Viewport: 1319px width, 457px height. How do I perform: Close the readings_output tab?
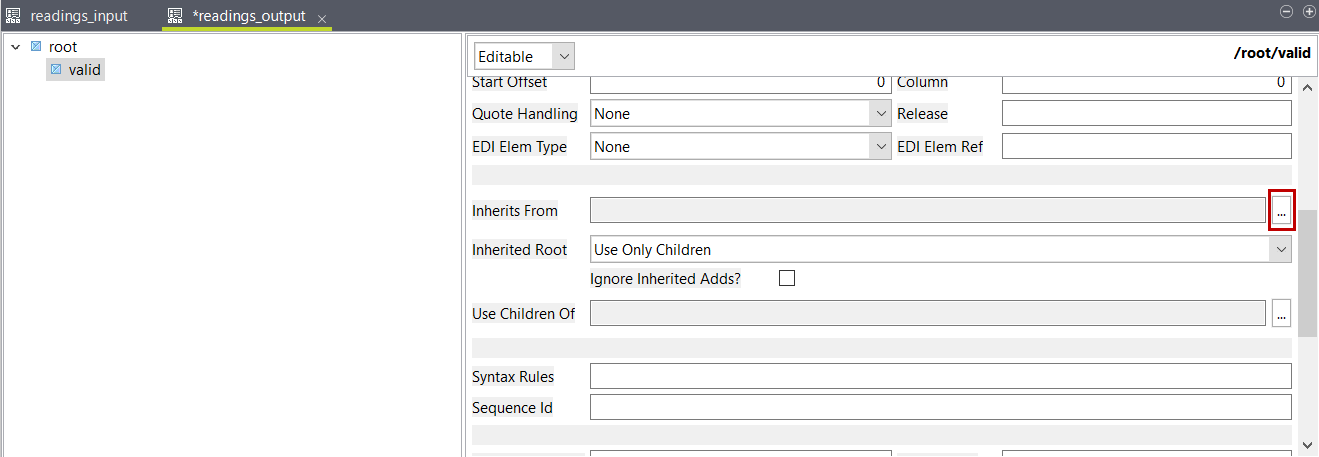(x=322, y=19)
